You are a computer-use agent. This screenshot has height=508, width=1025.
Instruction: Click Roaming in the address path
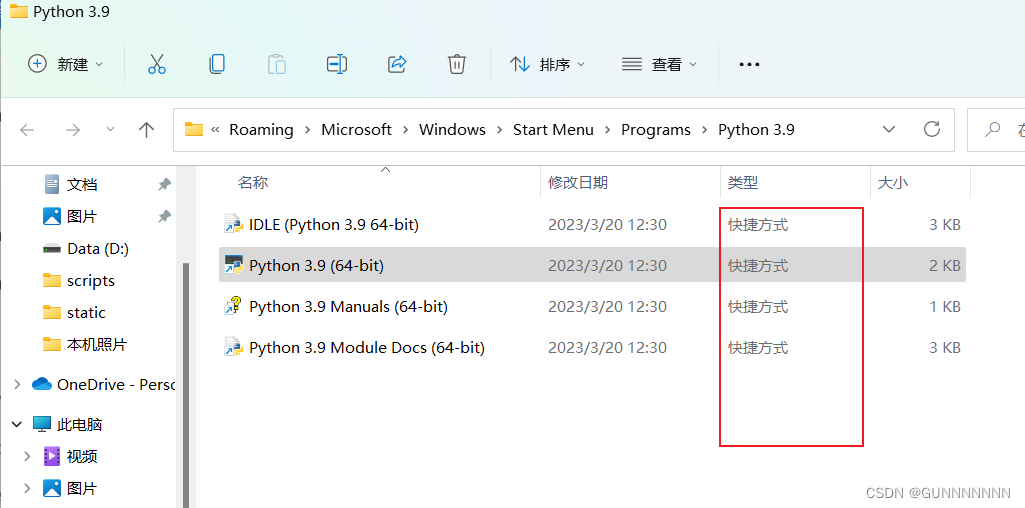click(x=261, y=129)
